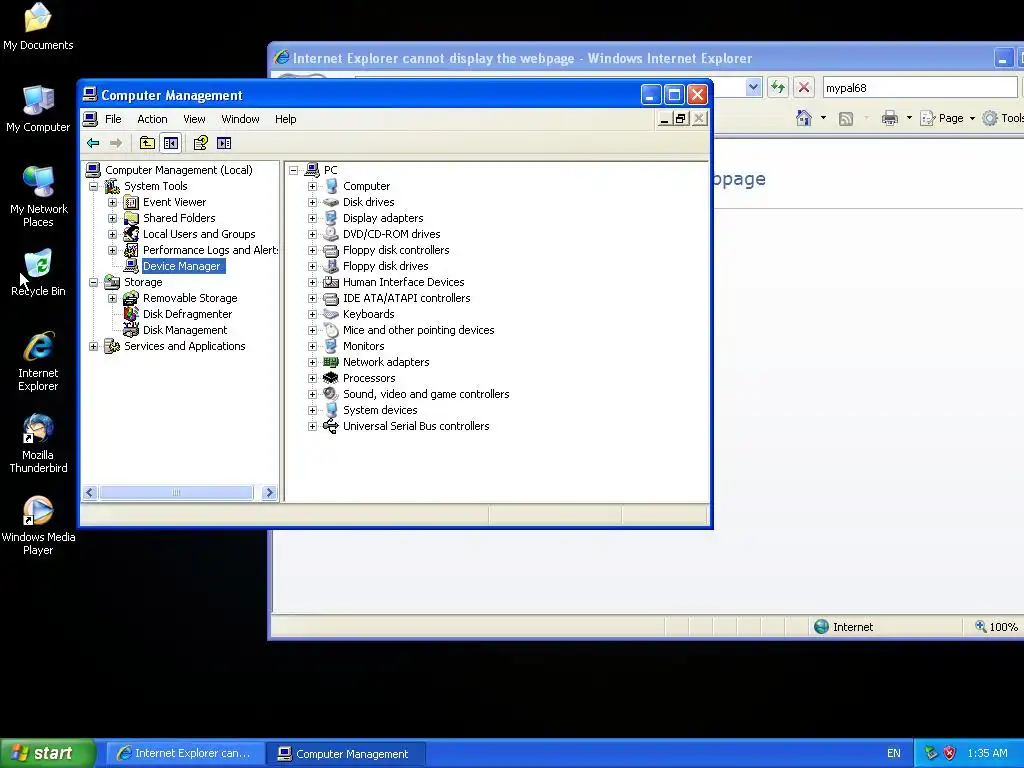
Task: Expand Display adapters device category
Action: click(312, 218)
